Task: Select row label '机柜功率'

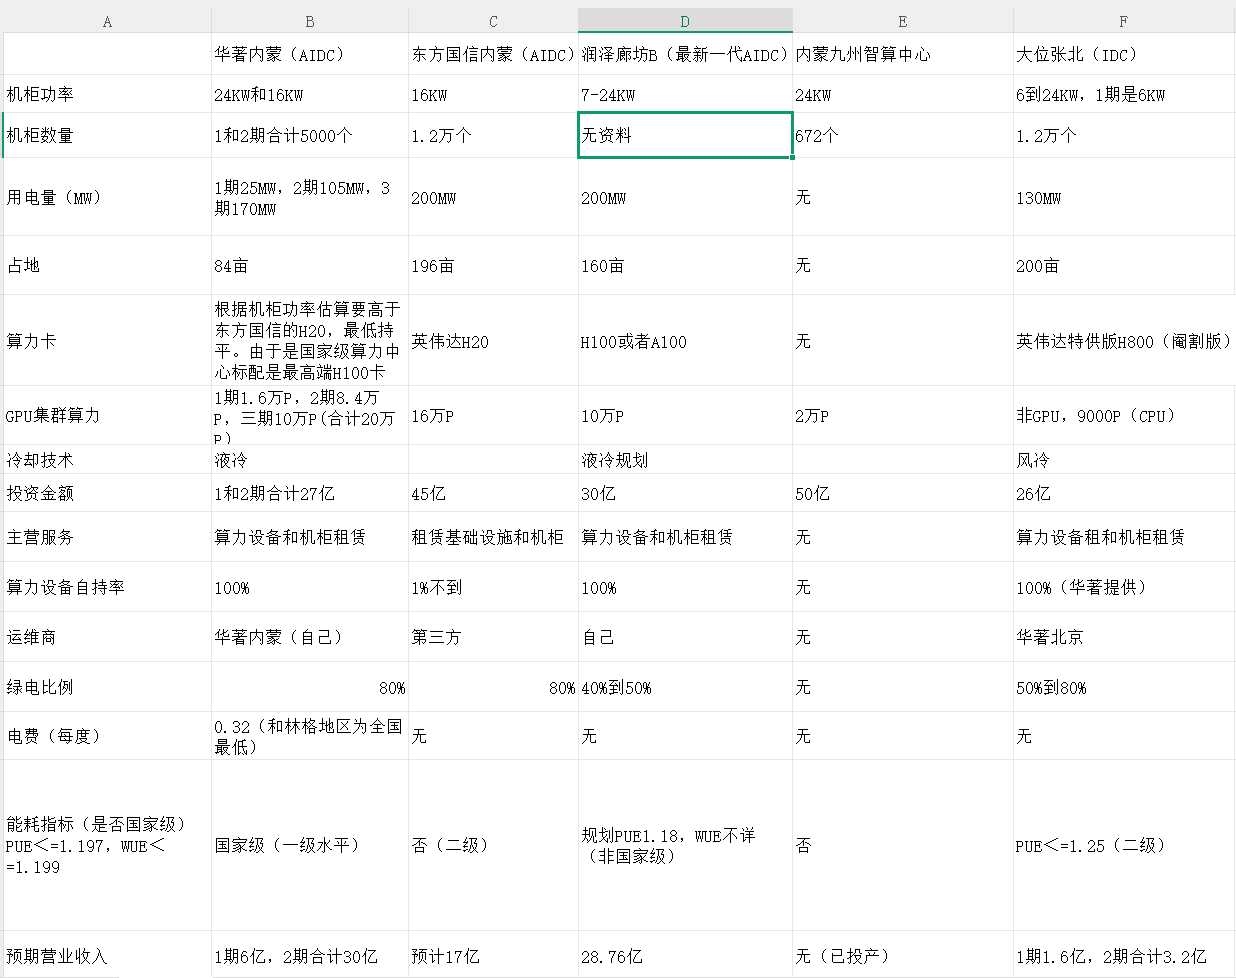Action: click(107, 94)
